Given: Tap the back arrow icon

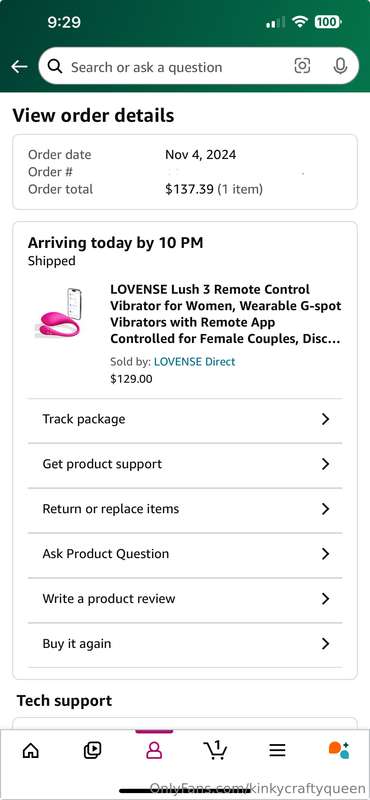Looking at the screenshot, I should pyautogui.click(x=19, y=66).
